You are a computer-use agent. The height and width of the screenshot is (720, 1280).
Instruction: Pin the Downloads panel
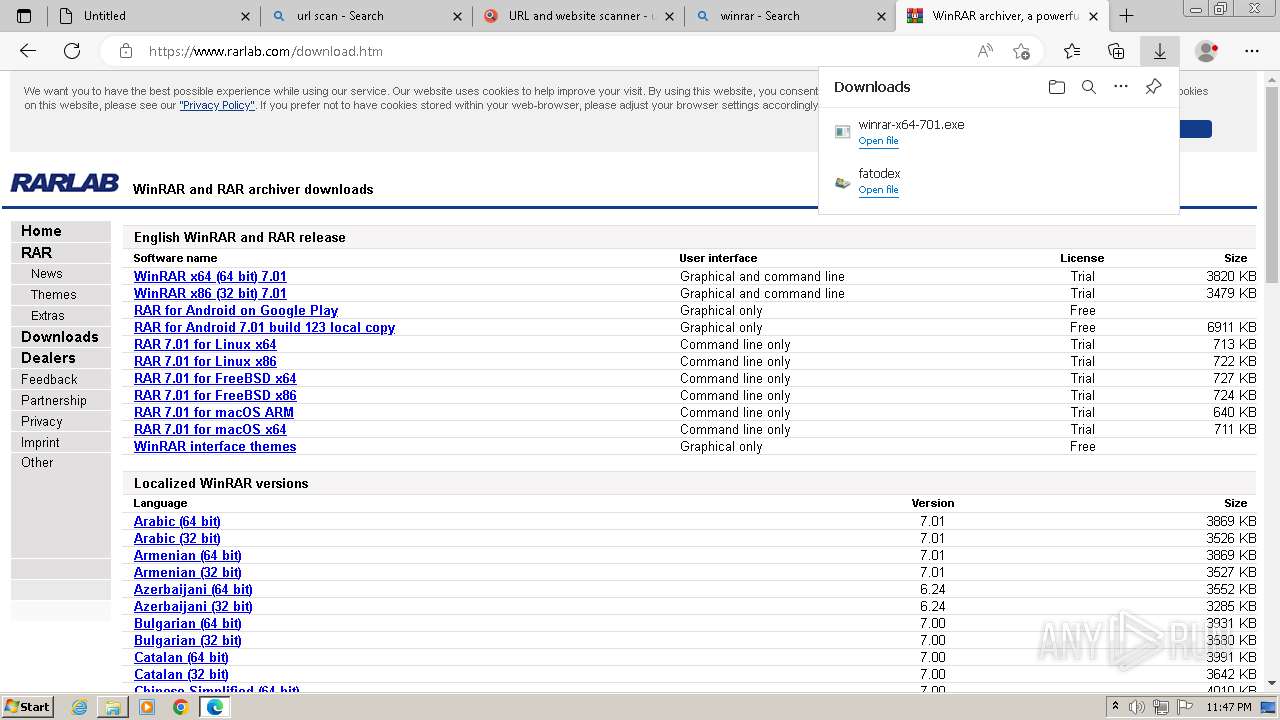click(1153, 87)
